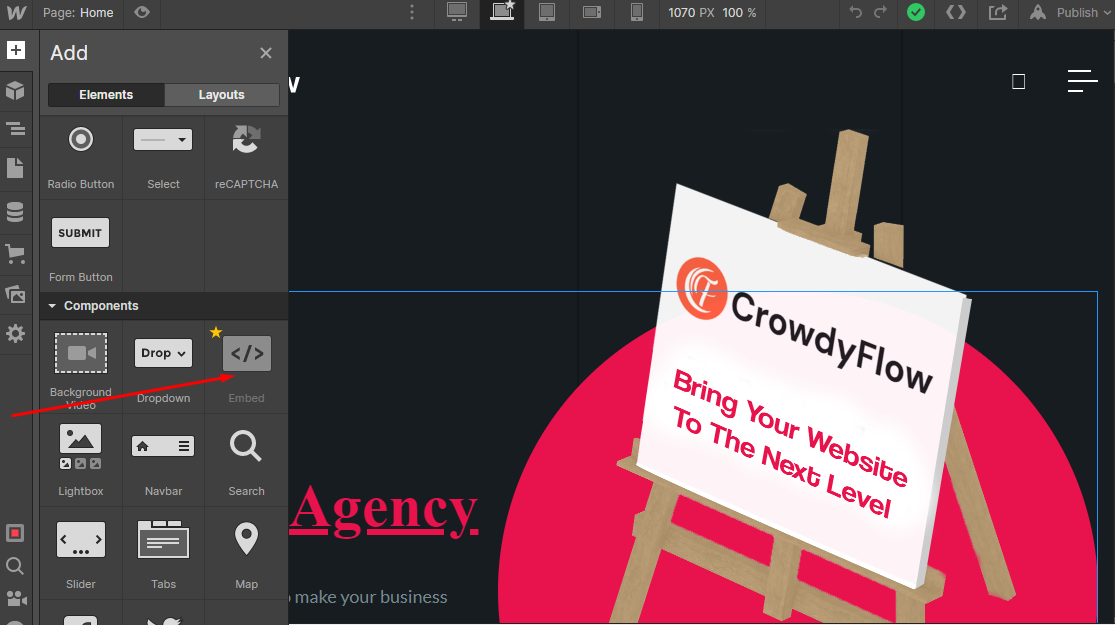Add a Search component
1115x625 pixels.
[x=246, y=460]
